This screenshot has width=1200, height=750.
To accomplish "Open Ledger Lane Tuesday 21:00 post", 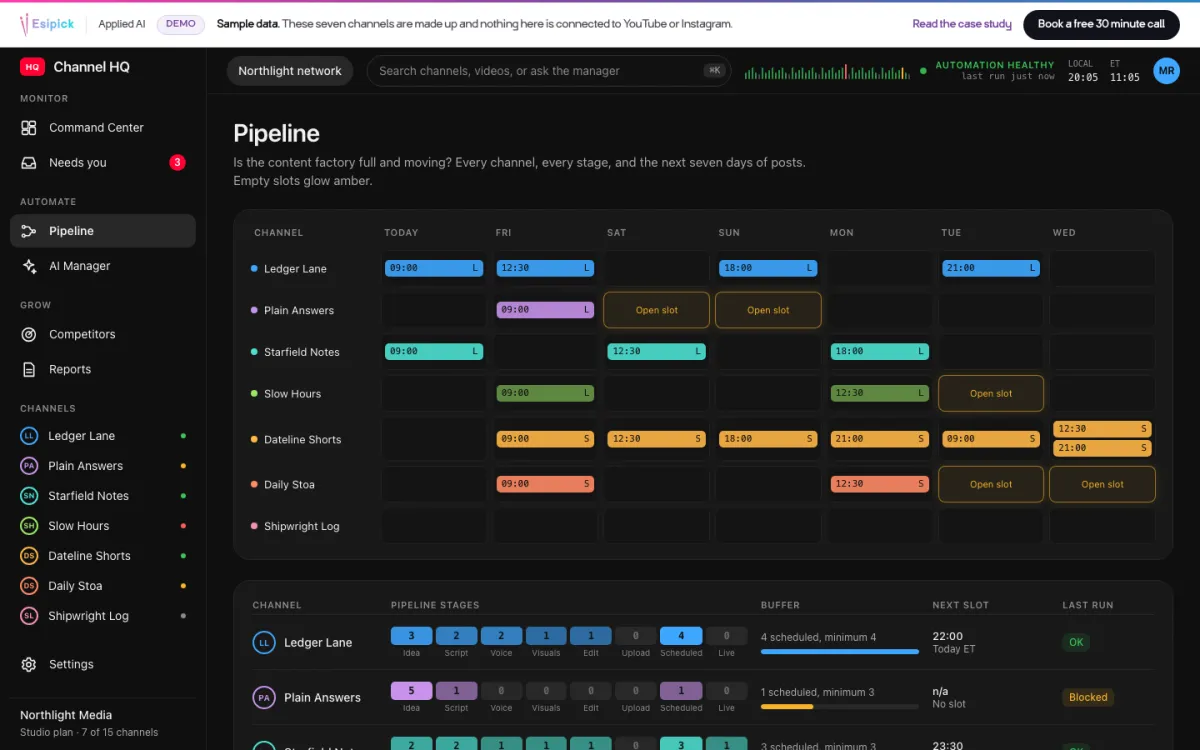I will pos(991,268).
